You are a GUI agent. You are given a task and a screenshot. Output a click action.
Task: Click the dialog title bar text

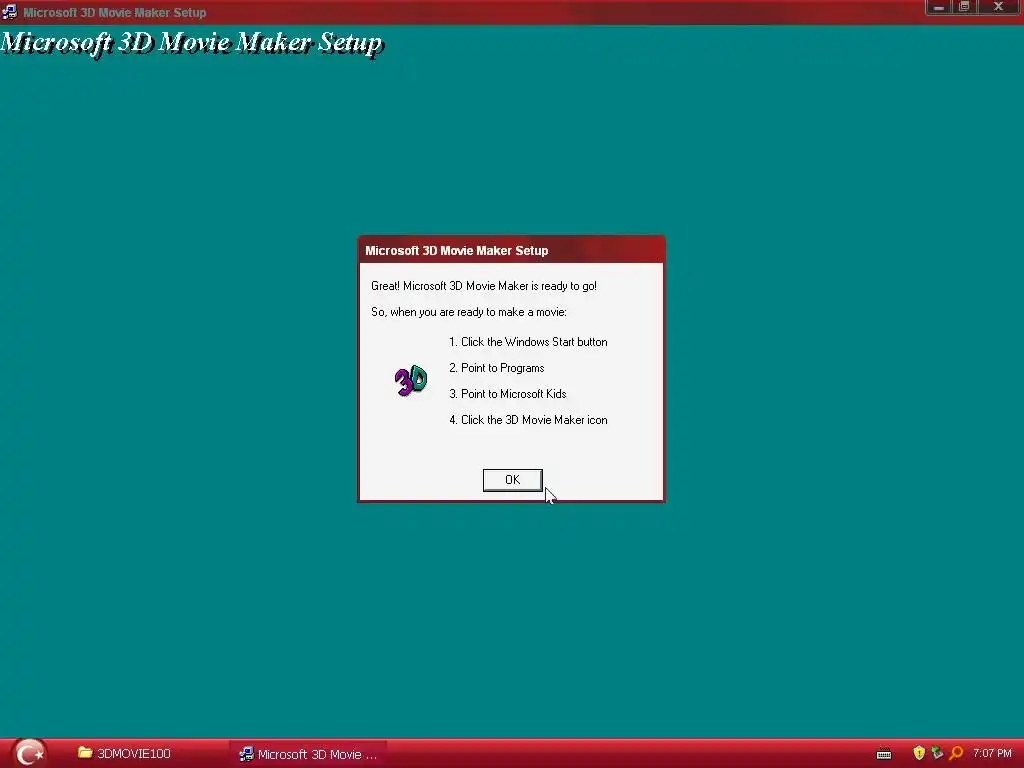456,251
